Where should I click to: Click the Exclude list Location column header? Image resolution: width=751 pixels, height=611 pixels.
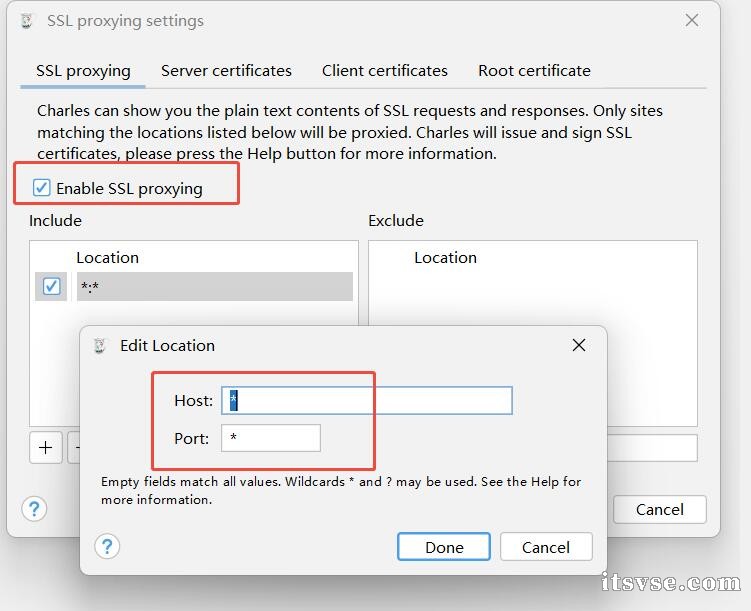tap(445, 257)
